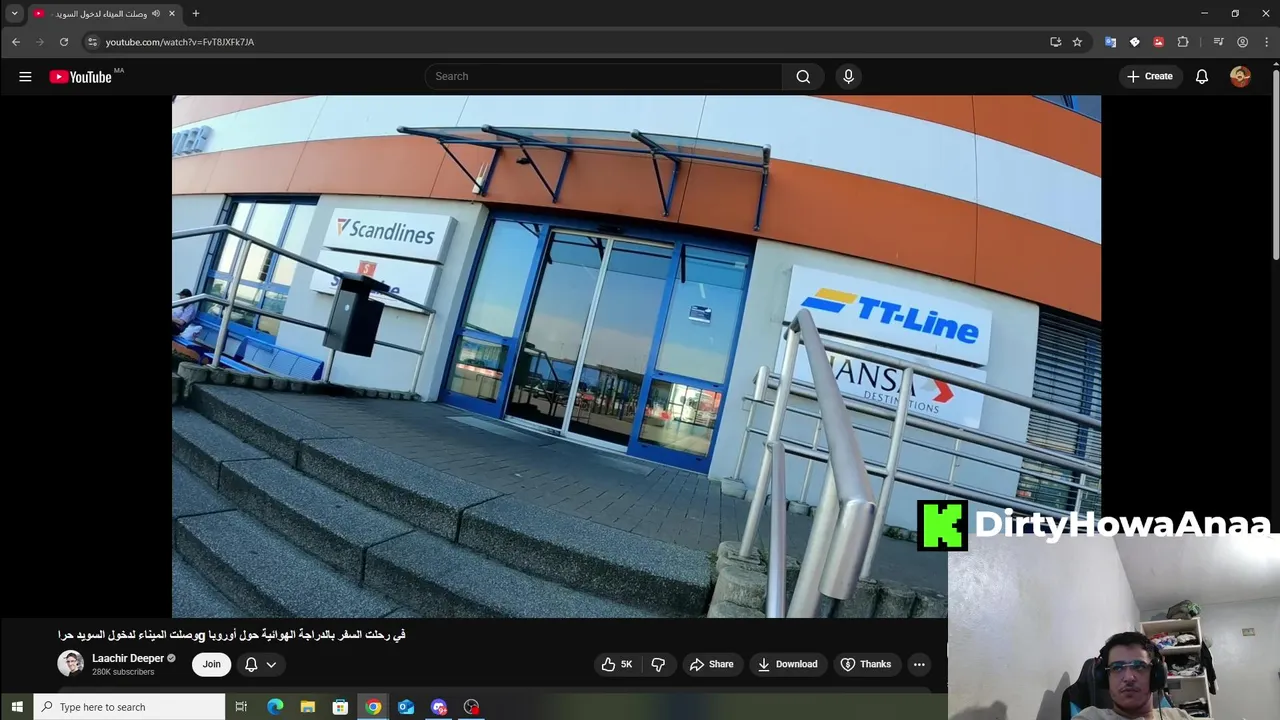The height and width of the screenshot is (720, 1280).
Task: Mute the tab via speaker icon
Action: [x=155, y=14]
